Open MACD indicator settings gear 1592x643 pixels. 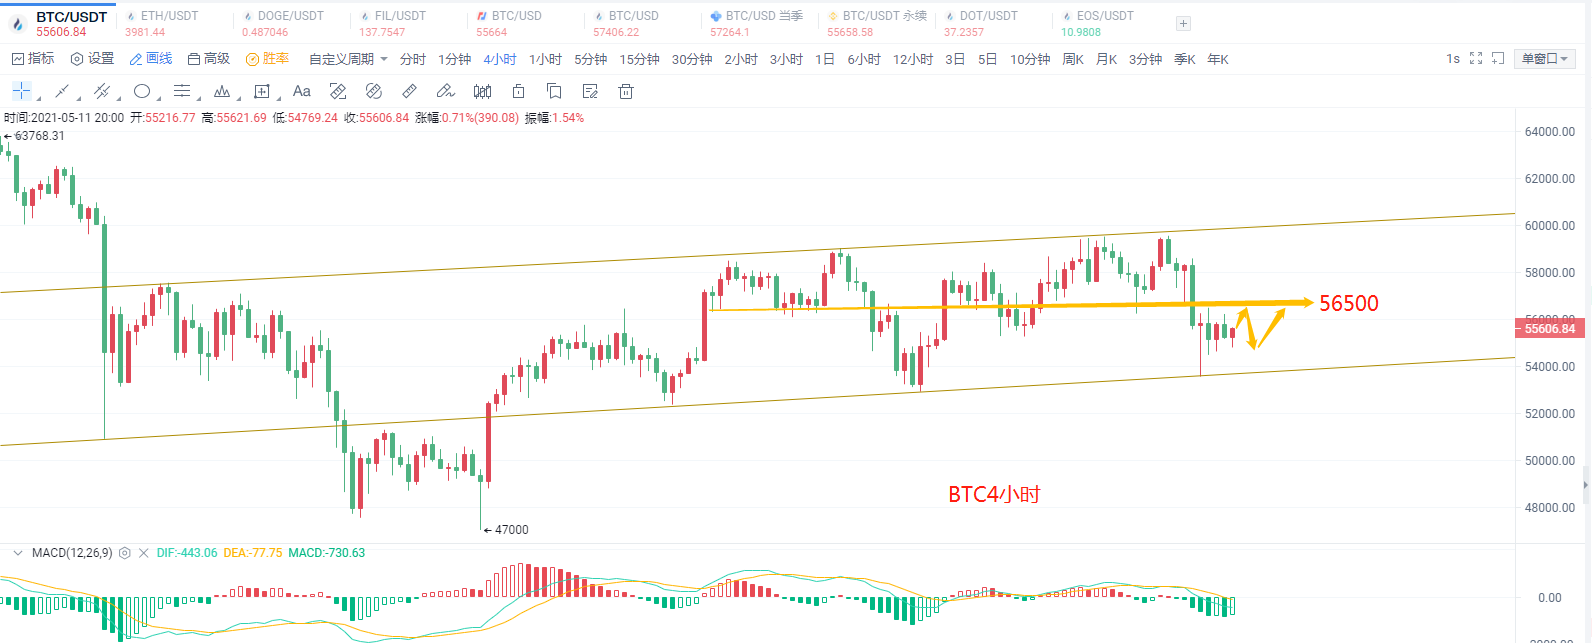coord(125,553)
